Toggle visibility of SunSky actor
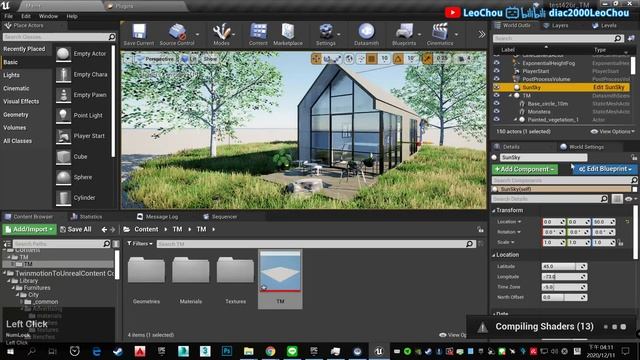Image resolution: width=640 pixels, height=360 pixels. point(497,87)
